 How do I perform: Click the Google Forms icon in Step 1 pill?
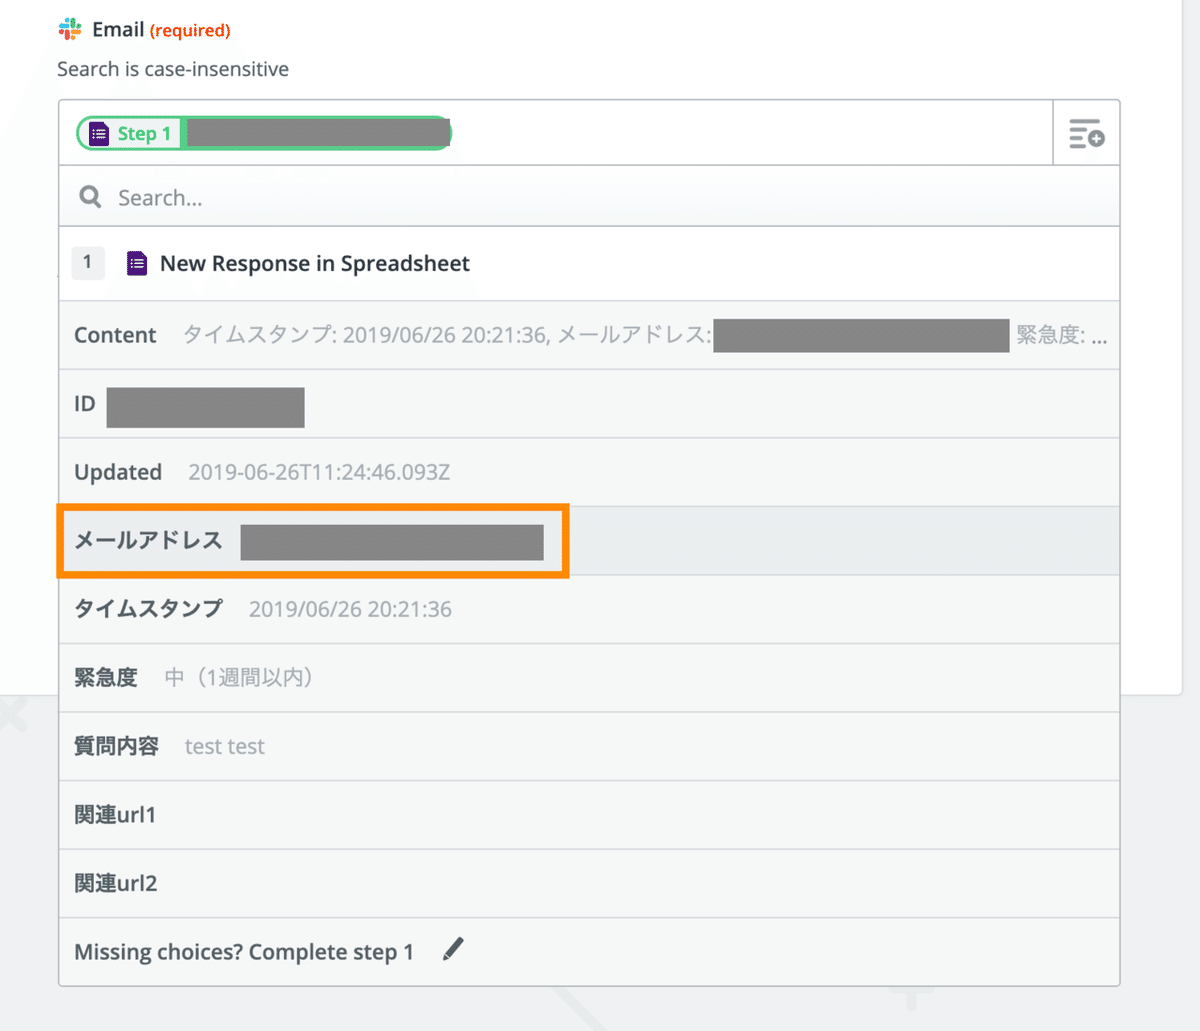point(99,134)
